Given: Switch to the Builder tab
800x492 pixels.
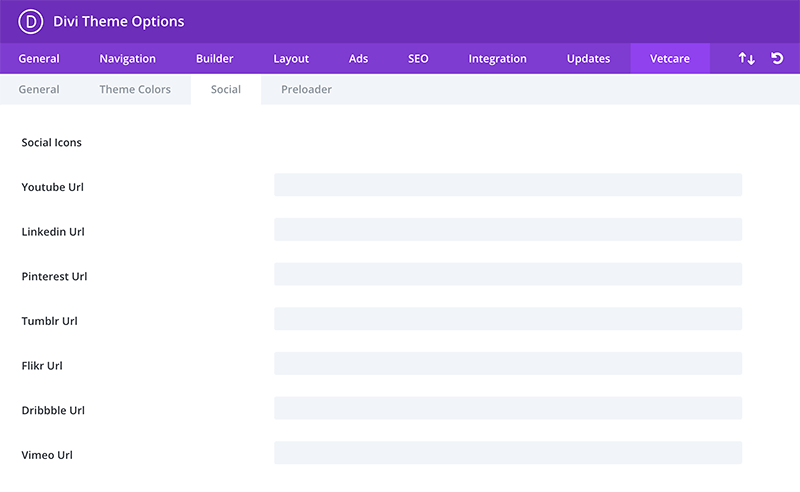Looking at the screenshot, I should tap(214, 59).
